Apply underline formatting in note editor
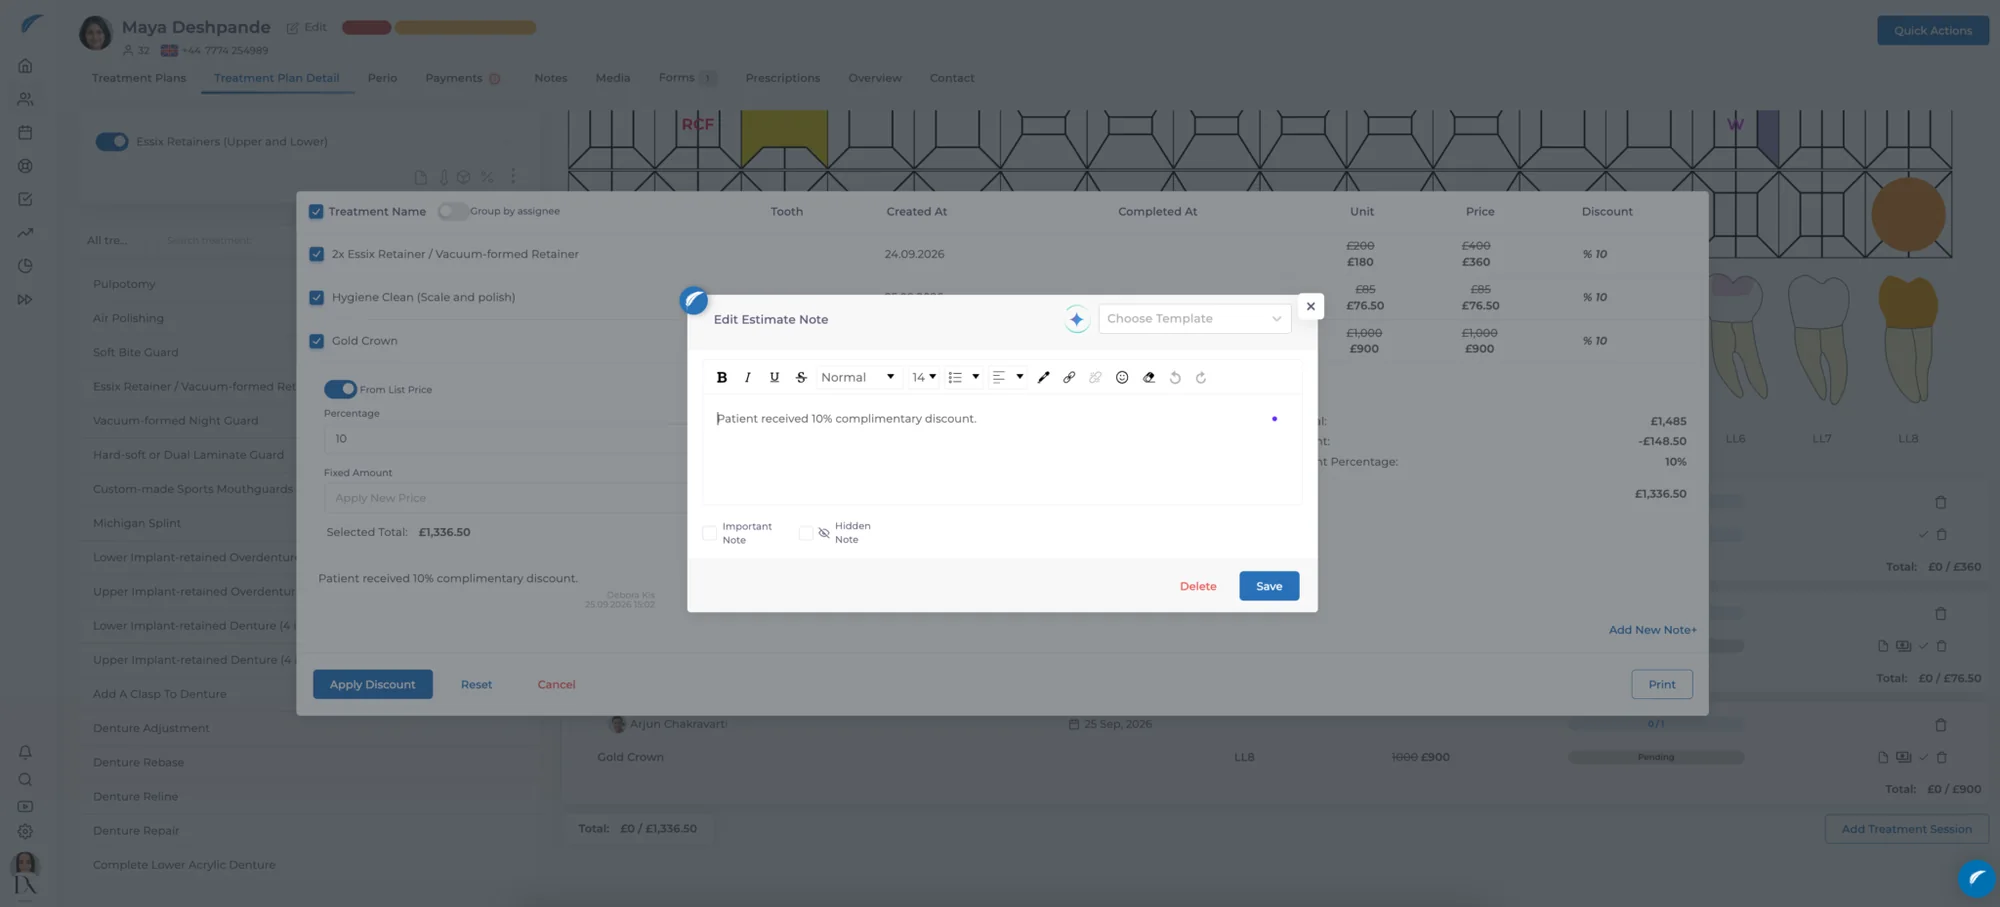 click(x=774, y=377)
